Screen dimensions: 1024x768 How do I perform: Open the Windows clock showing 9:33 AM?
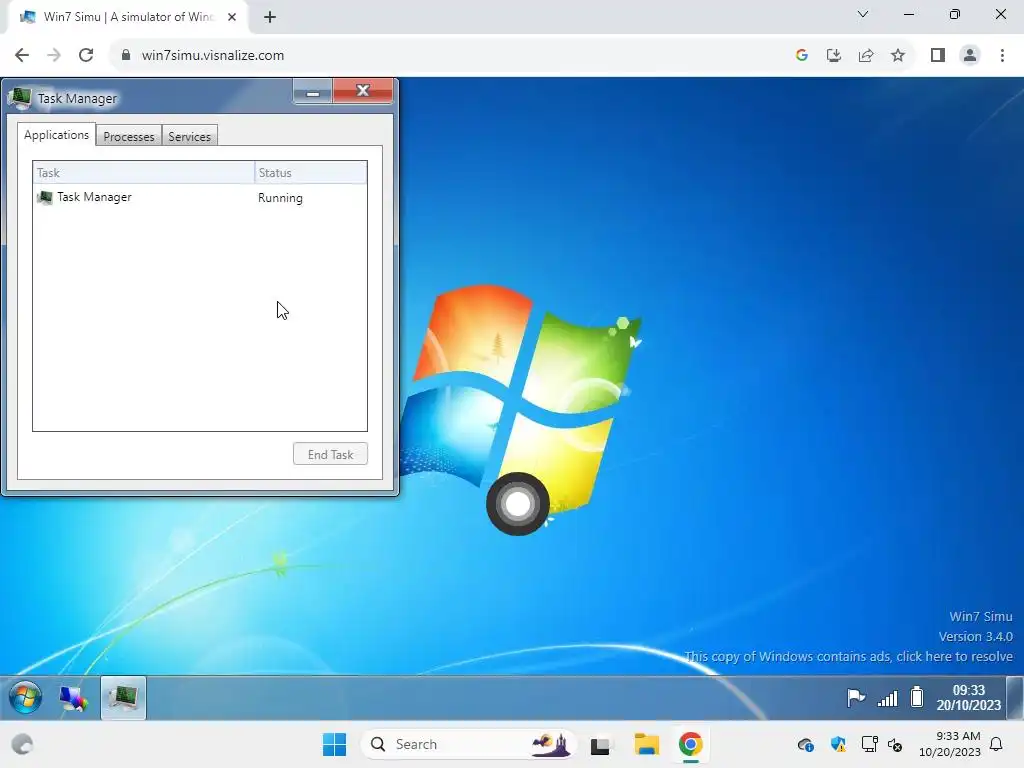point(950,744)
